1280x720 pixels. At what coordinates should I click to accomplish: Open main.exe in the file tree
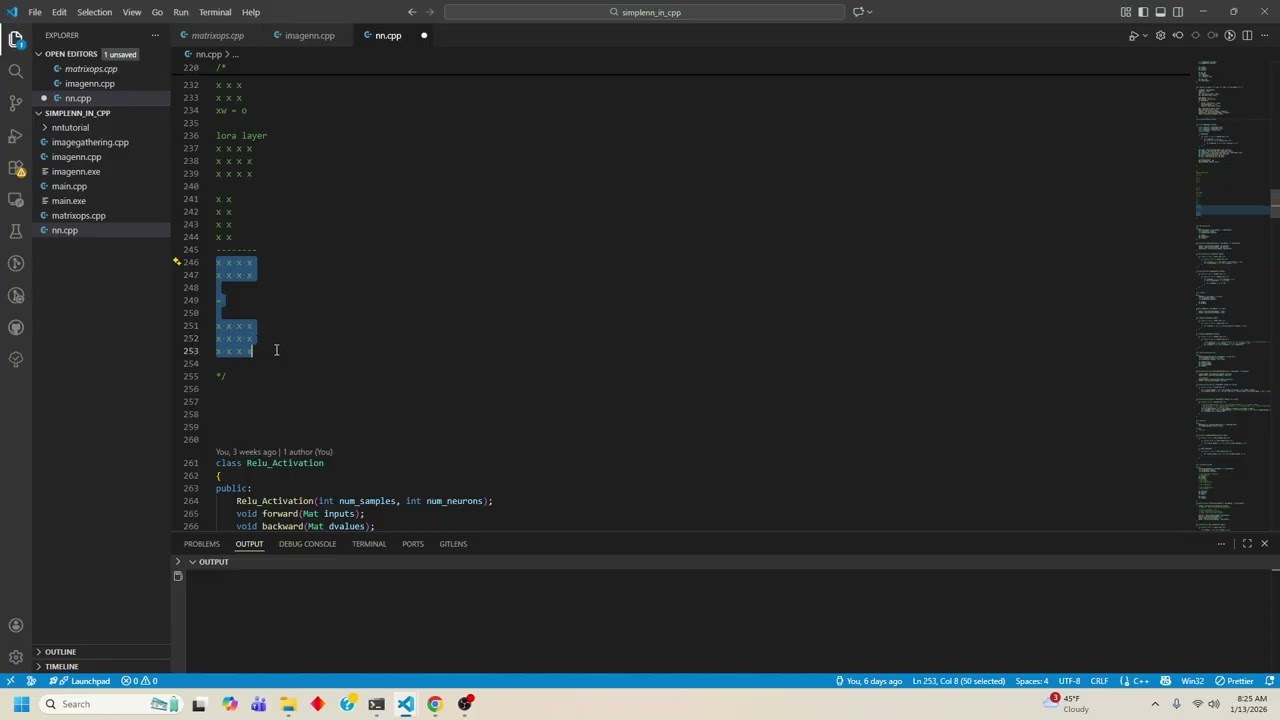68,201
